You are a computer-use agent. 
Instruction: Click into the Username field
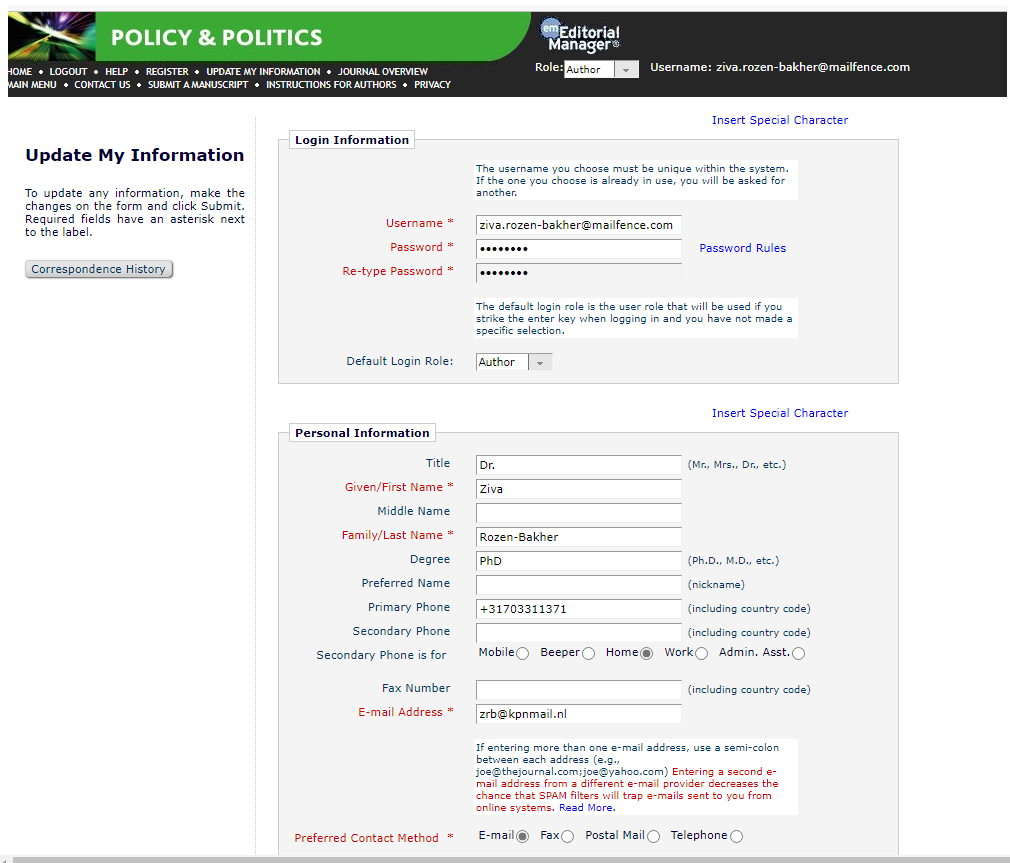coord(578,225)
